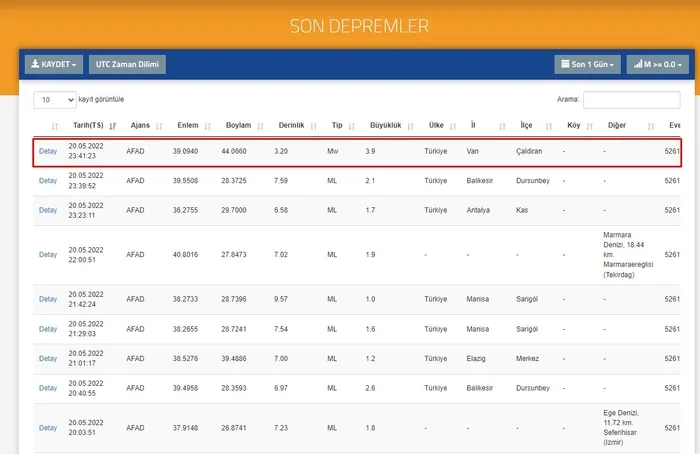Open Detay for the 21:29:03 Manisa earthquake
This screenshot has height=454, width=700.
click(48, 329)
